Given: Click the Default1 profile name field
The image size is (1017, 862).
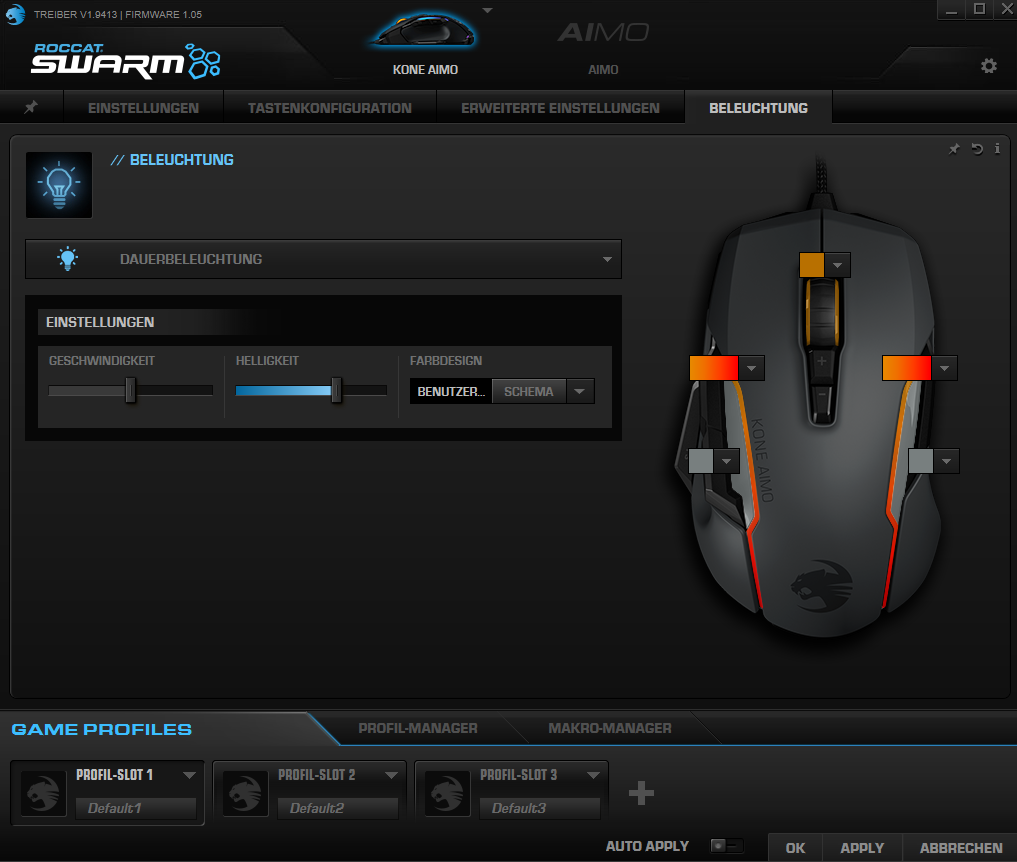Looking at the screenshot, I should 136,808.
